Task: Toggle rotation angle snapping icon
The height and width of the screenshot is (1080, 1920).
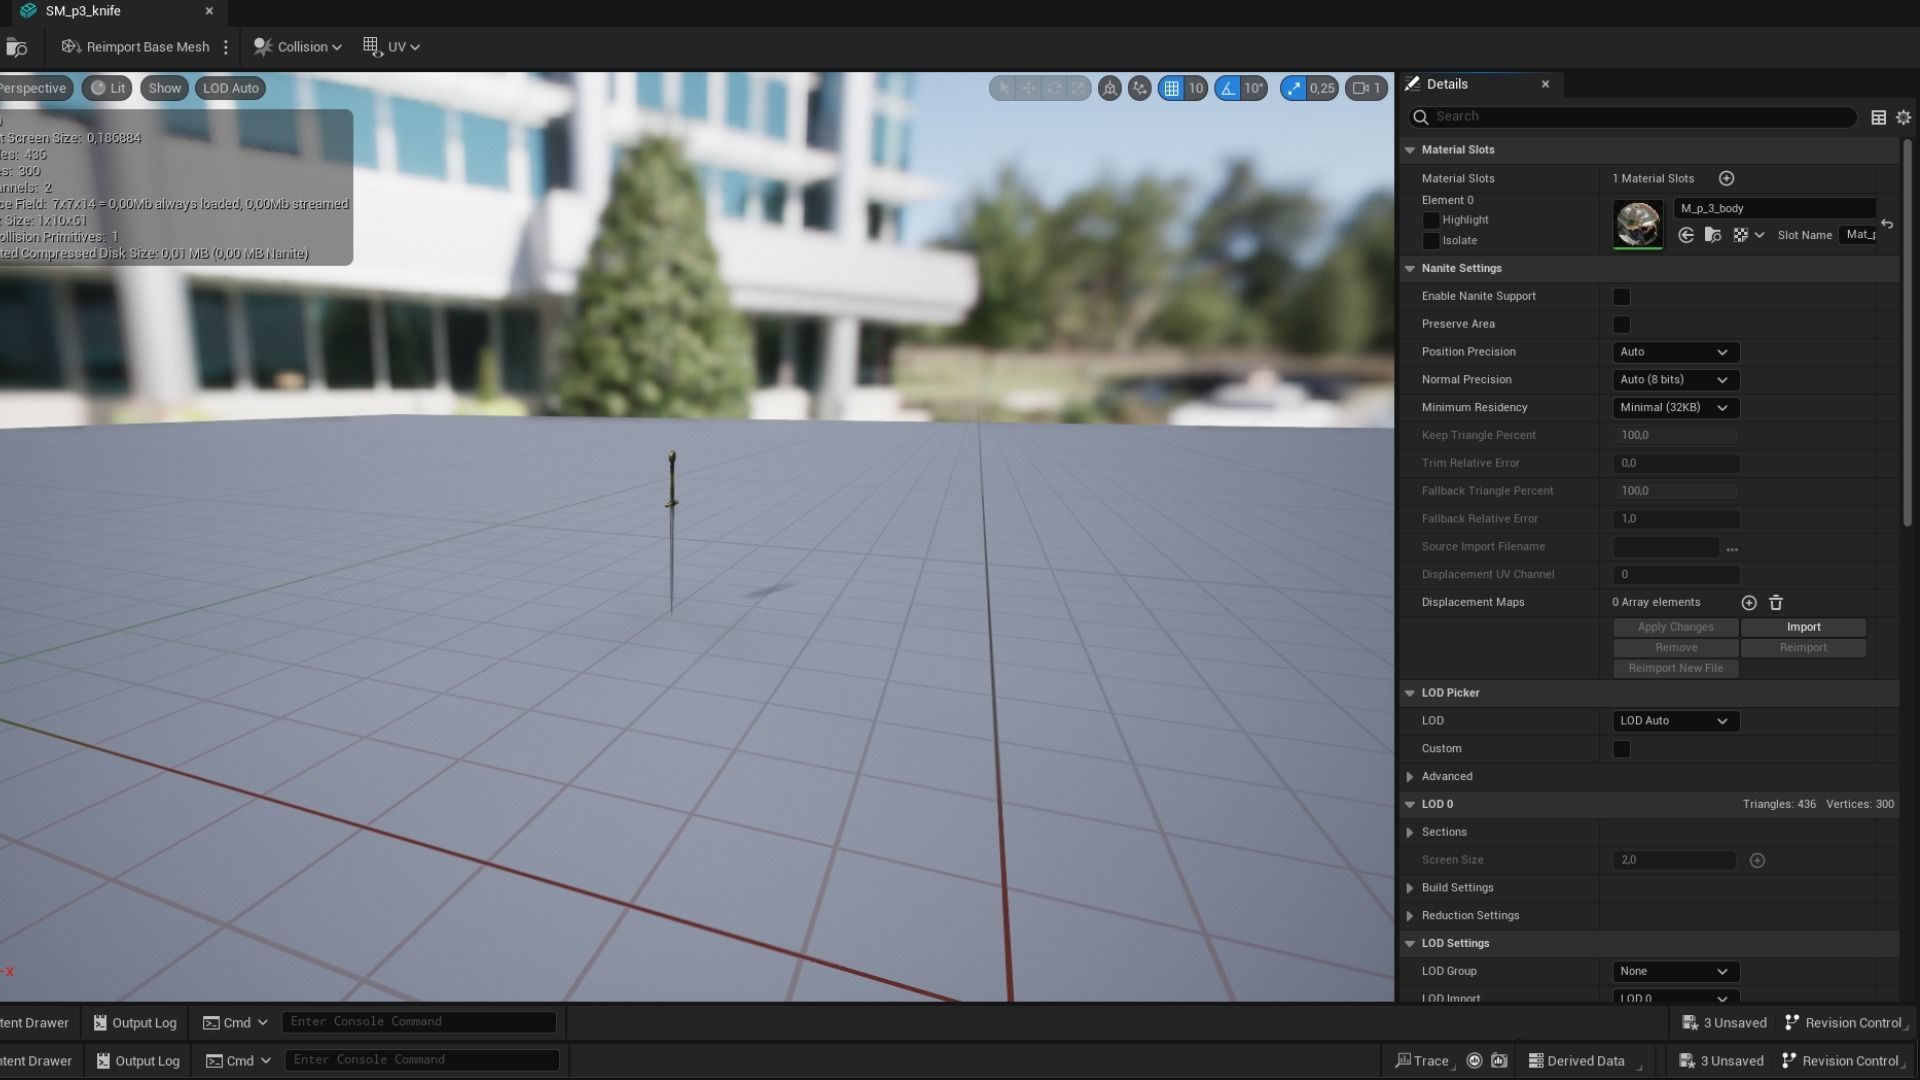Action: pyautogui.click(x=1228, y=88)
